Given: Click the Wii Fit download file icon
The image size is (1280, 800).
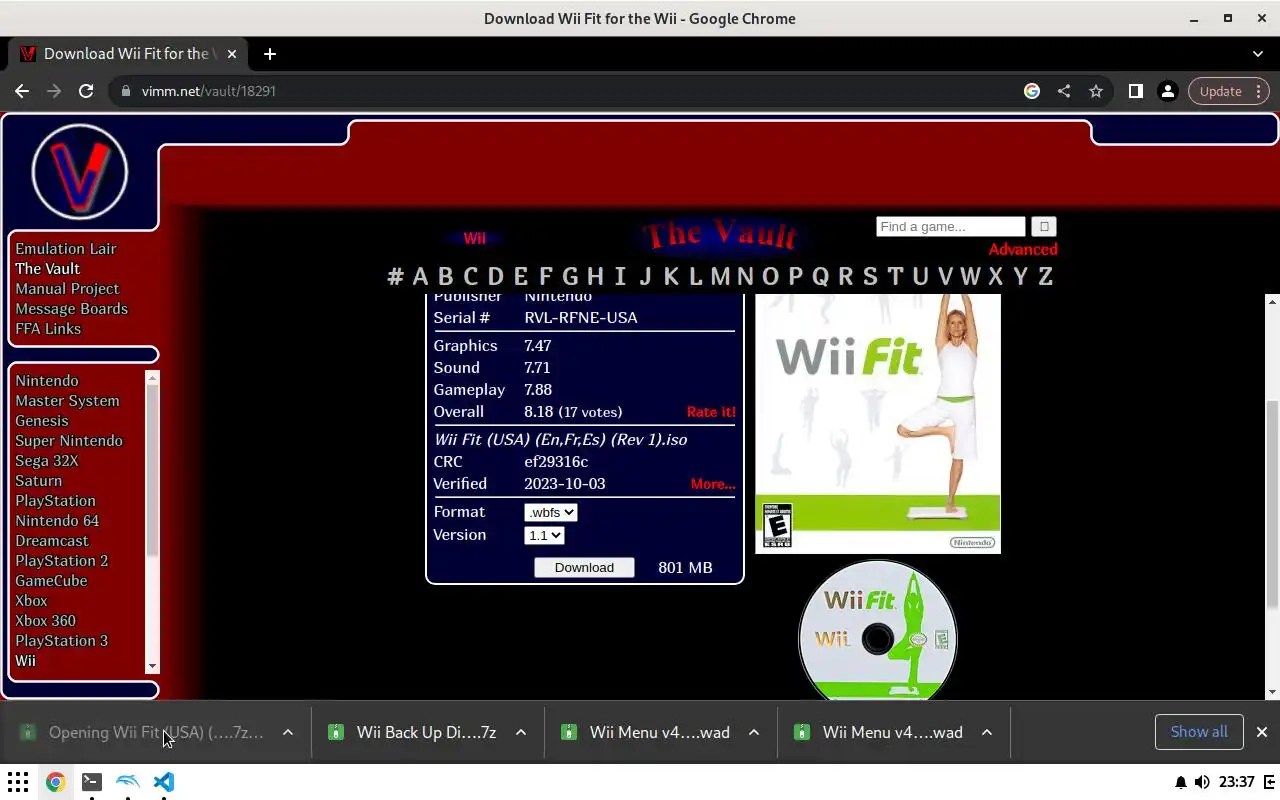Looking at the screenshot, I should 29,733.
